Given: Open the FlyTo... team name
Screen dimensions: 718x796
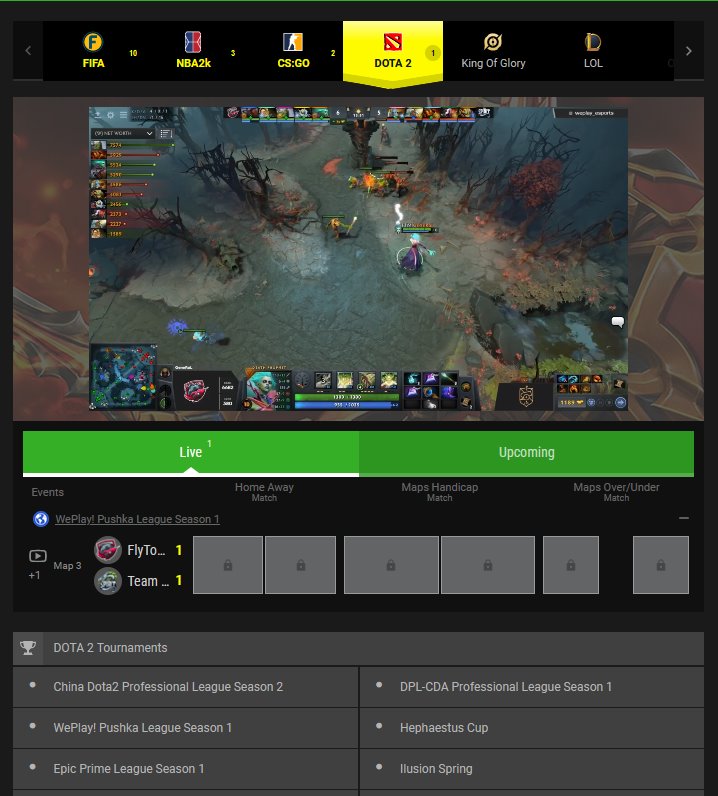Looking at the screenshot, I should point(146,550).
